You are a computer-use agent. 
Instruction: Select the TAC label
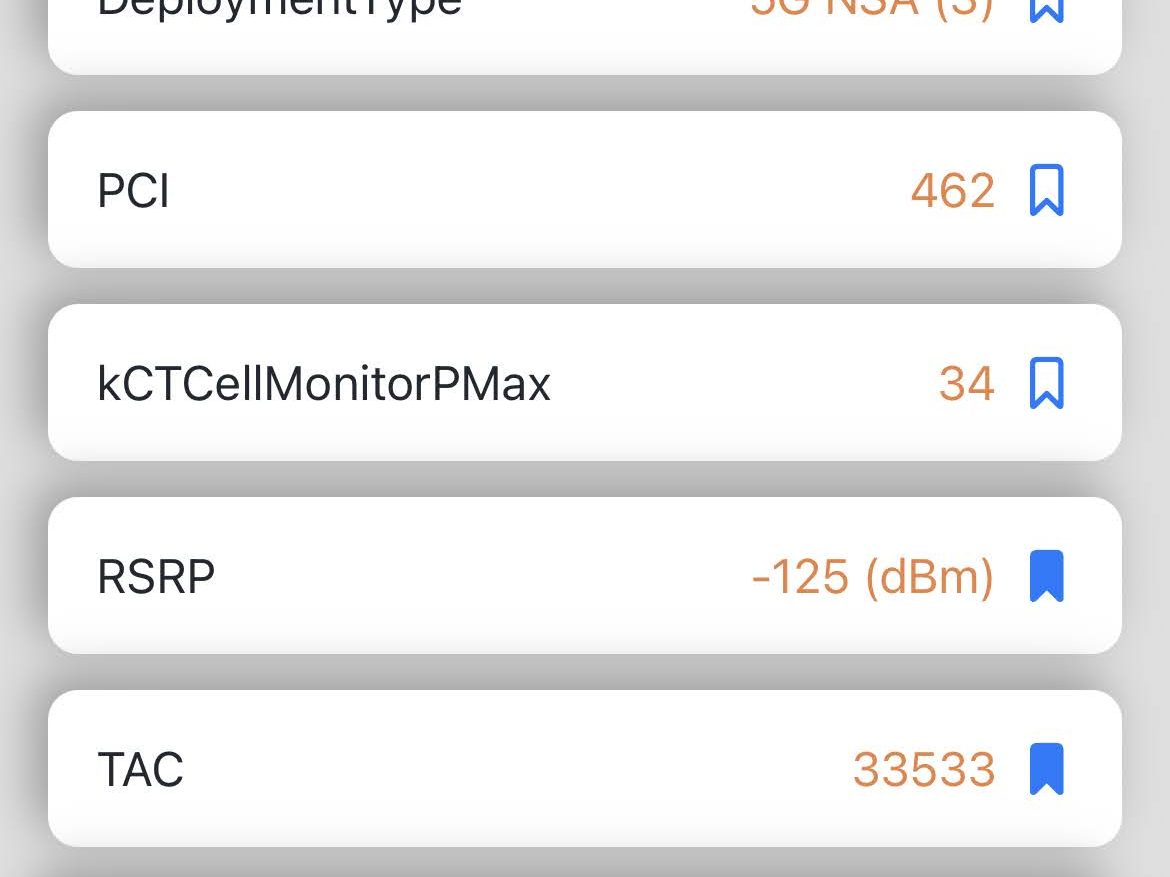(x=140, y=770)
